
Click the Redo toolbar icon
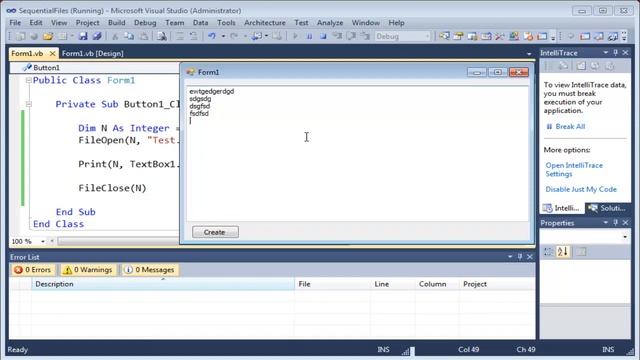(x=234, y=36)
